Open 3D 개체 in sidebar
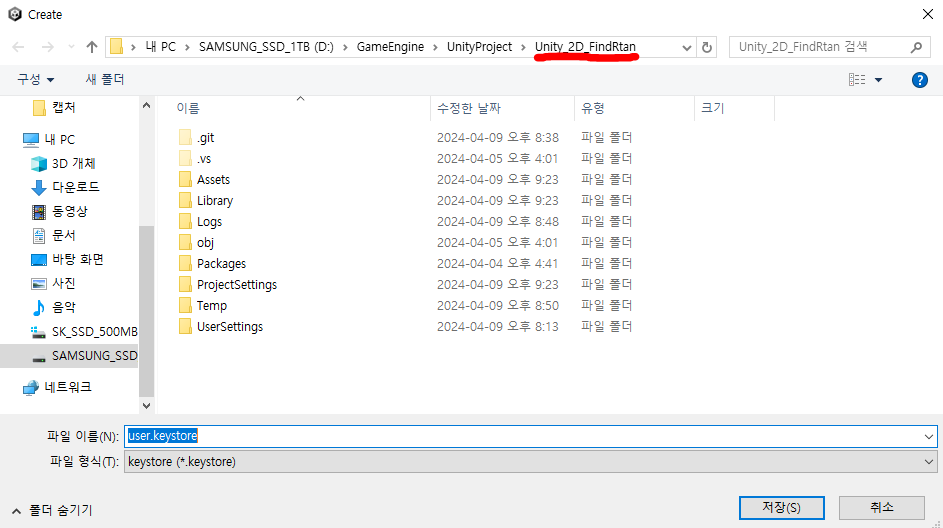This screenshot has width=943, height=528. [73, 164]
